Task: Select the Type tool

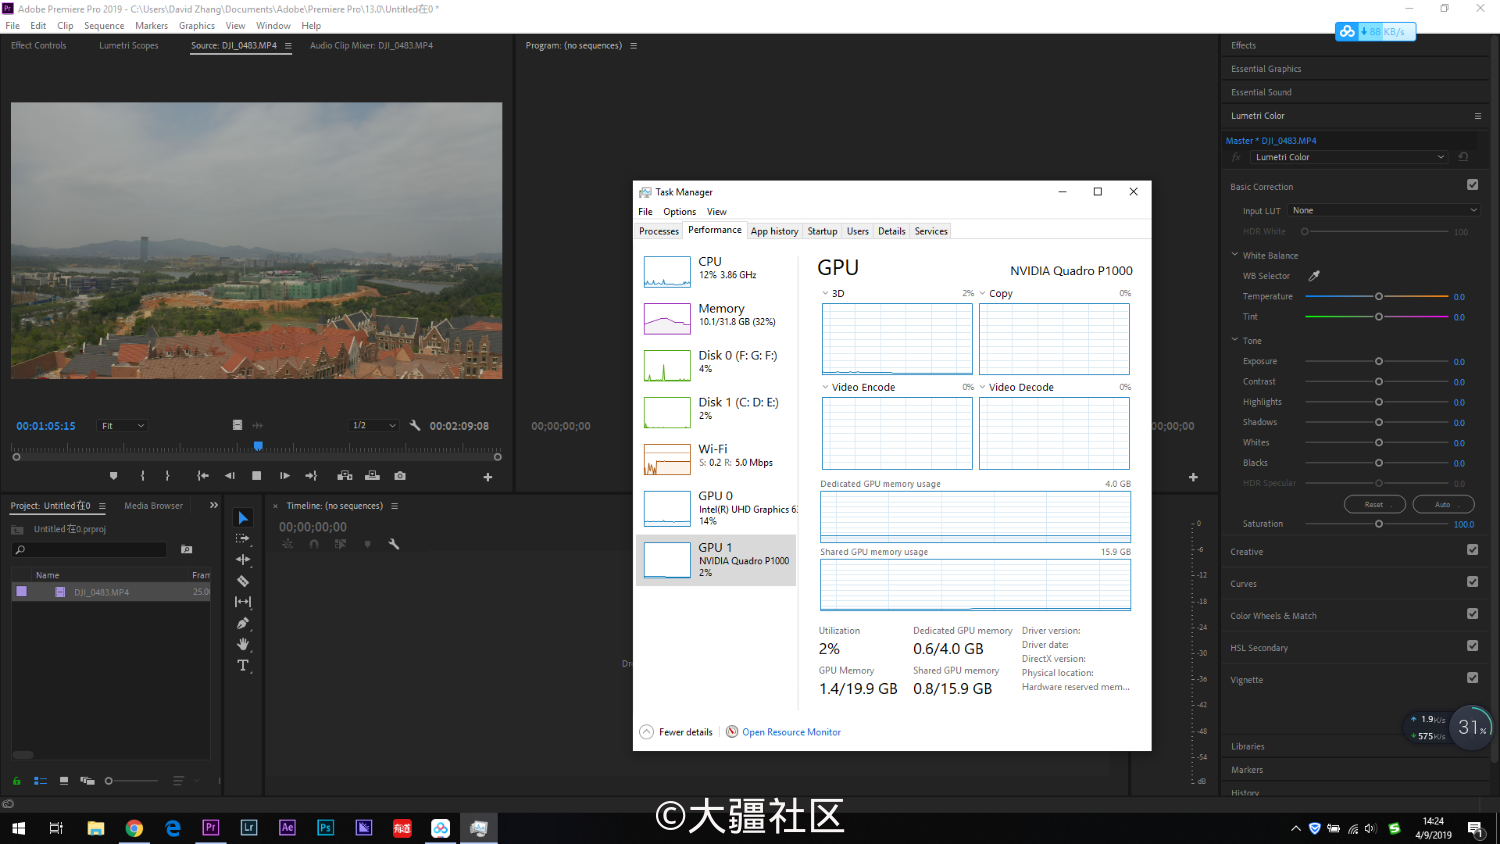Action: [x=242, y=665]
